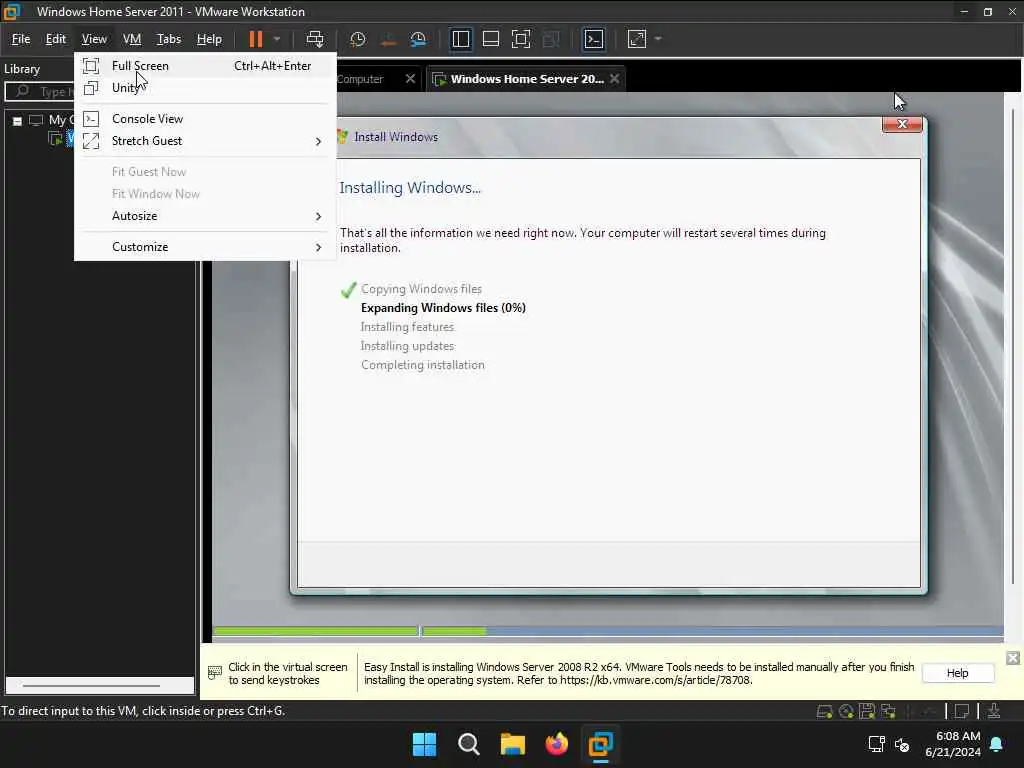The image size is (1024, 768).
Task: Dismiss the Easy Install notification bar
Action: click(x=1012, y=658)
